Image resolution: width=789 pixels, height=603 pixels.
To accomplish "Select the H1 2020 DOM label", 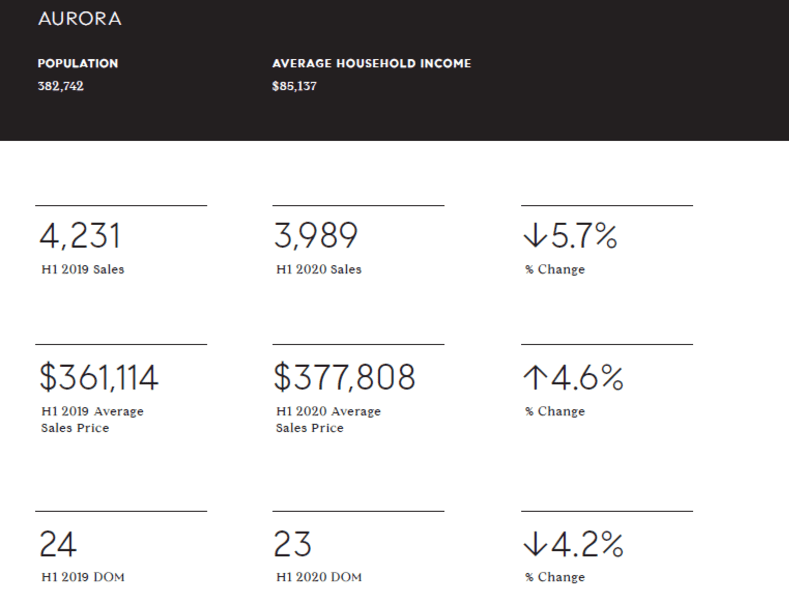I will (x=319, y=577).
